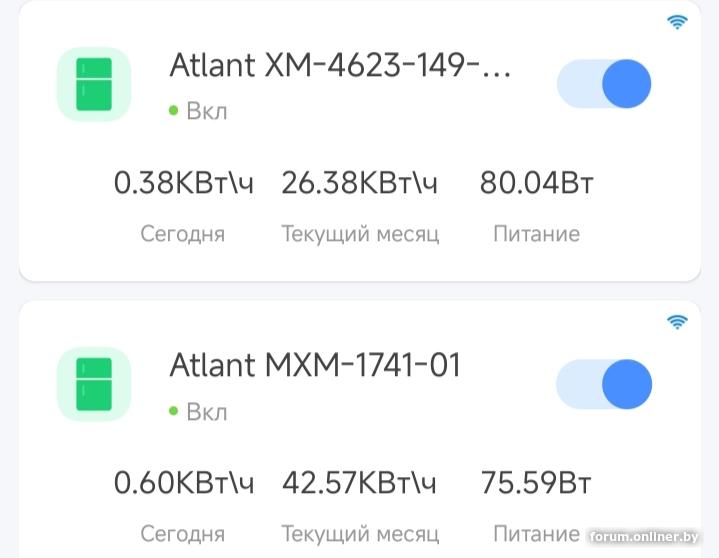Tap the 80.04Вт power reading

point(537,184)
